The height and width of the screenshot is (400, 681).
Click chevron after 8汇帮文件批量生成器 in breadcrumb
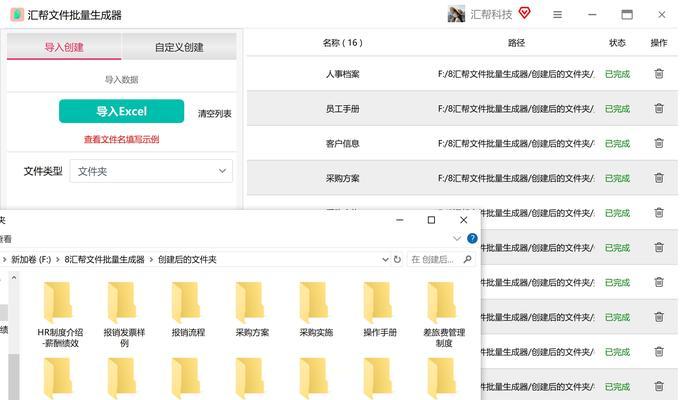[151, 260]
